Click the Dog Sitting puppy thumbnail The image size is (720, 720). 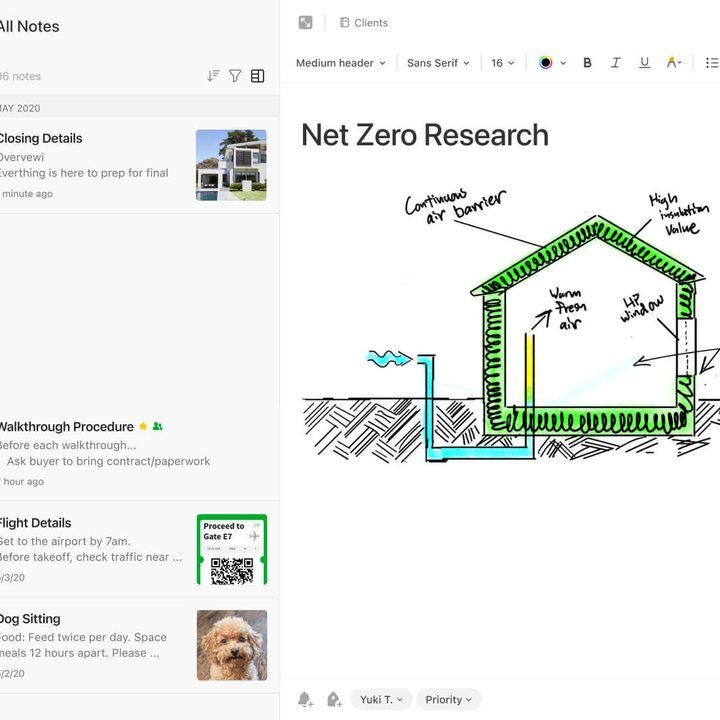tap(232, 645)
